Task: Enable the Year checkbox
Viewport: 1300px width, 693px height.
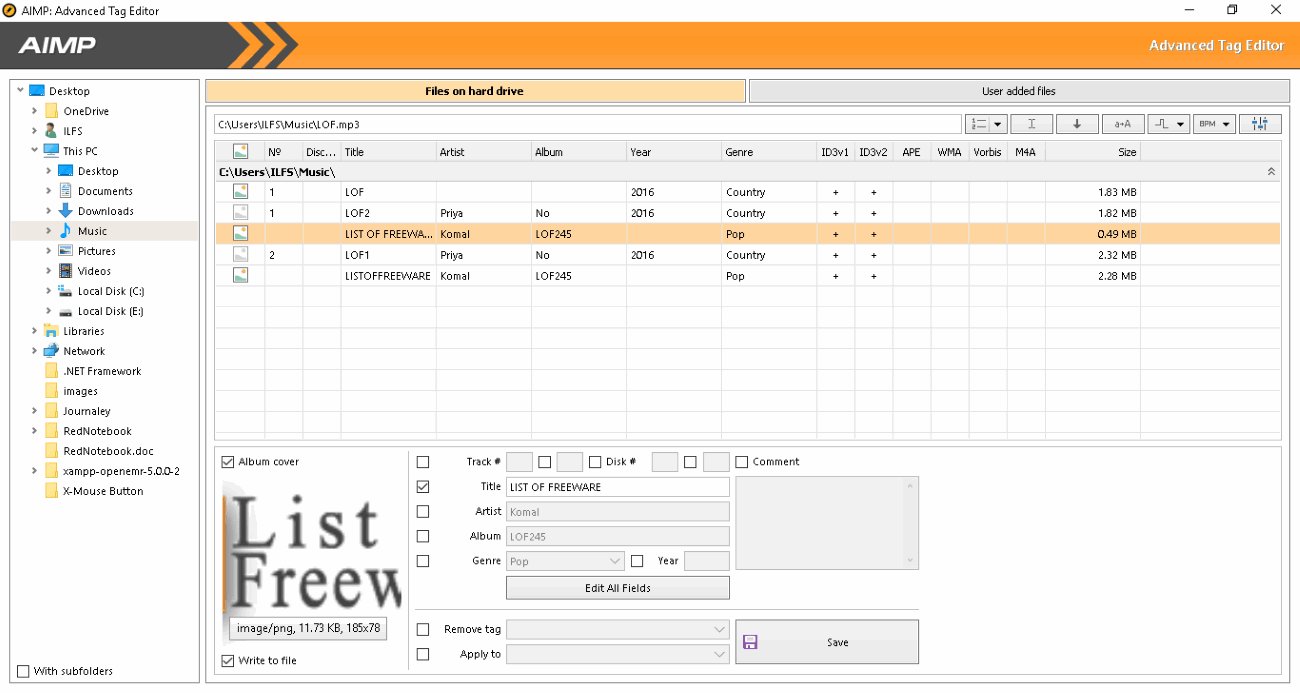Action: [637, 561]
